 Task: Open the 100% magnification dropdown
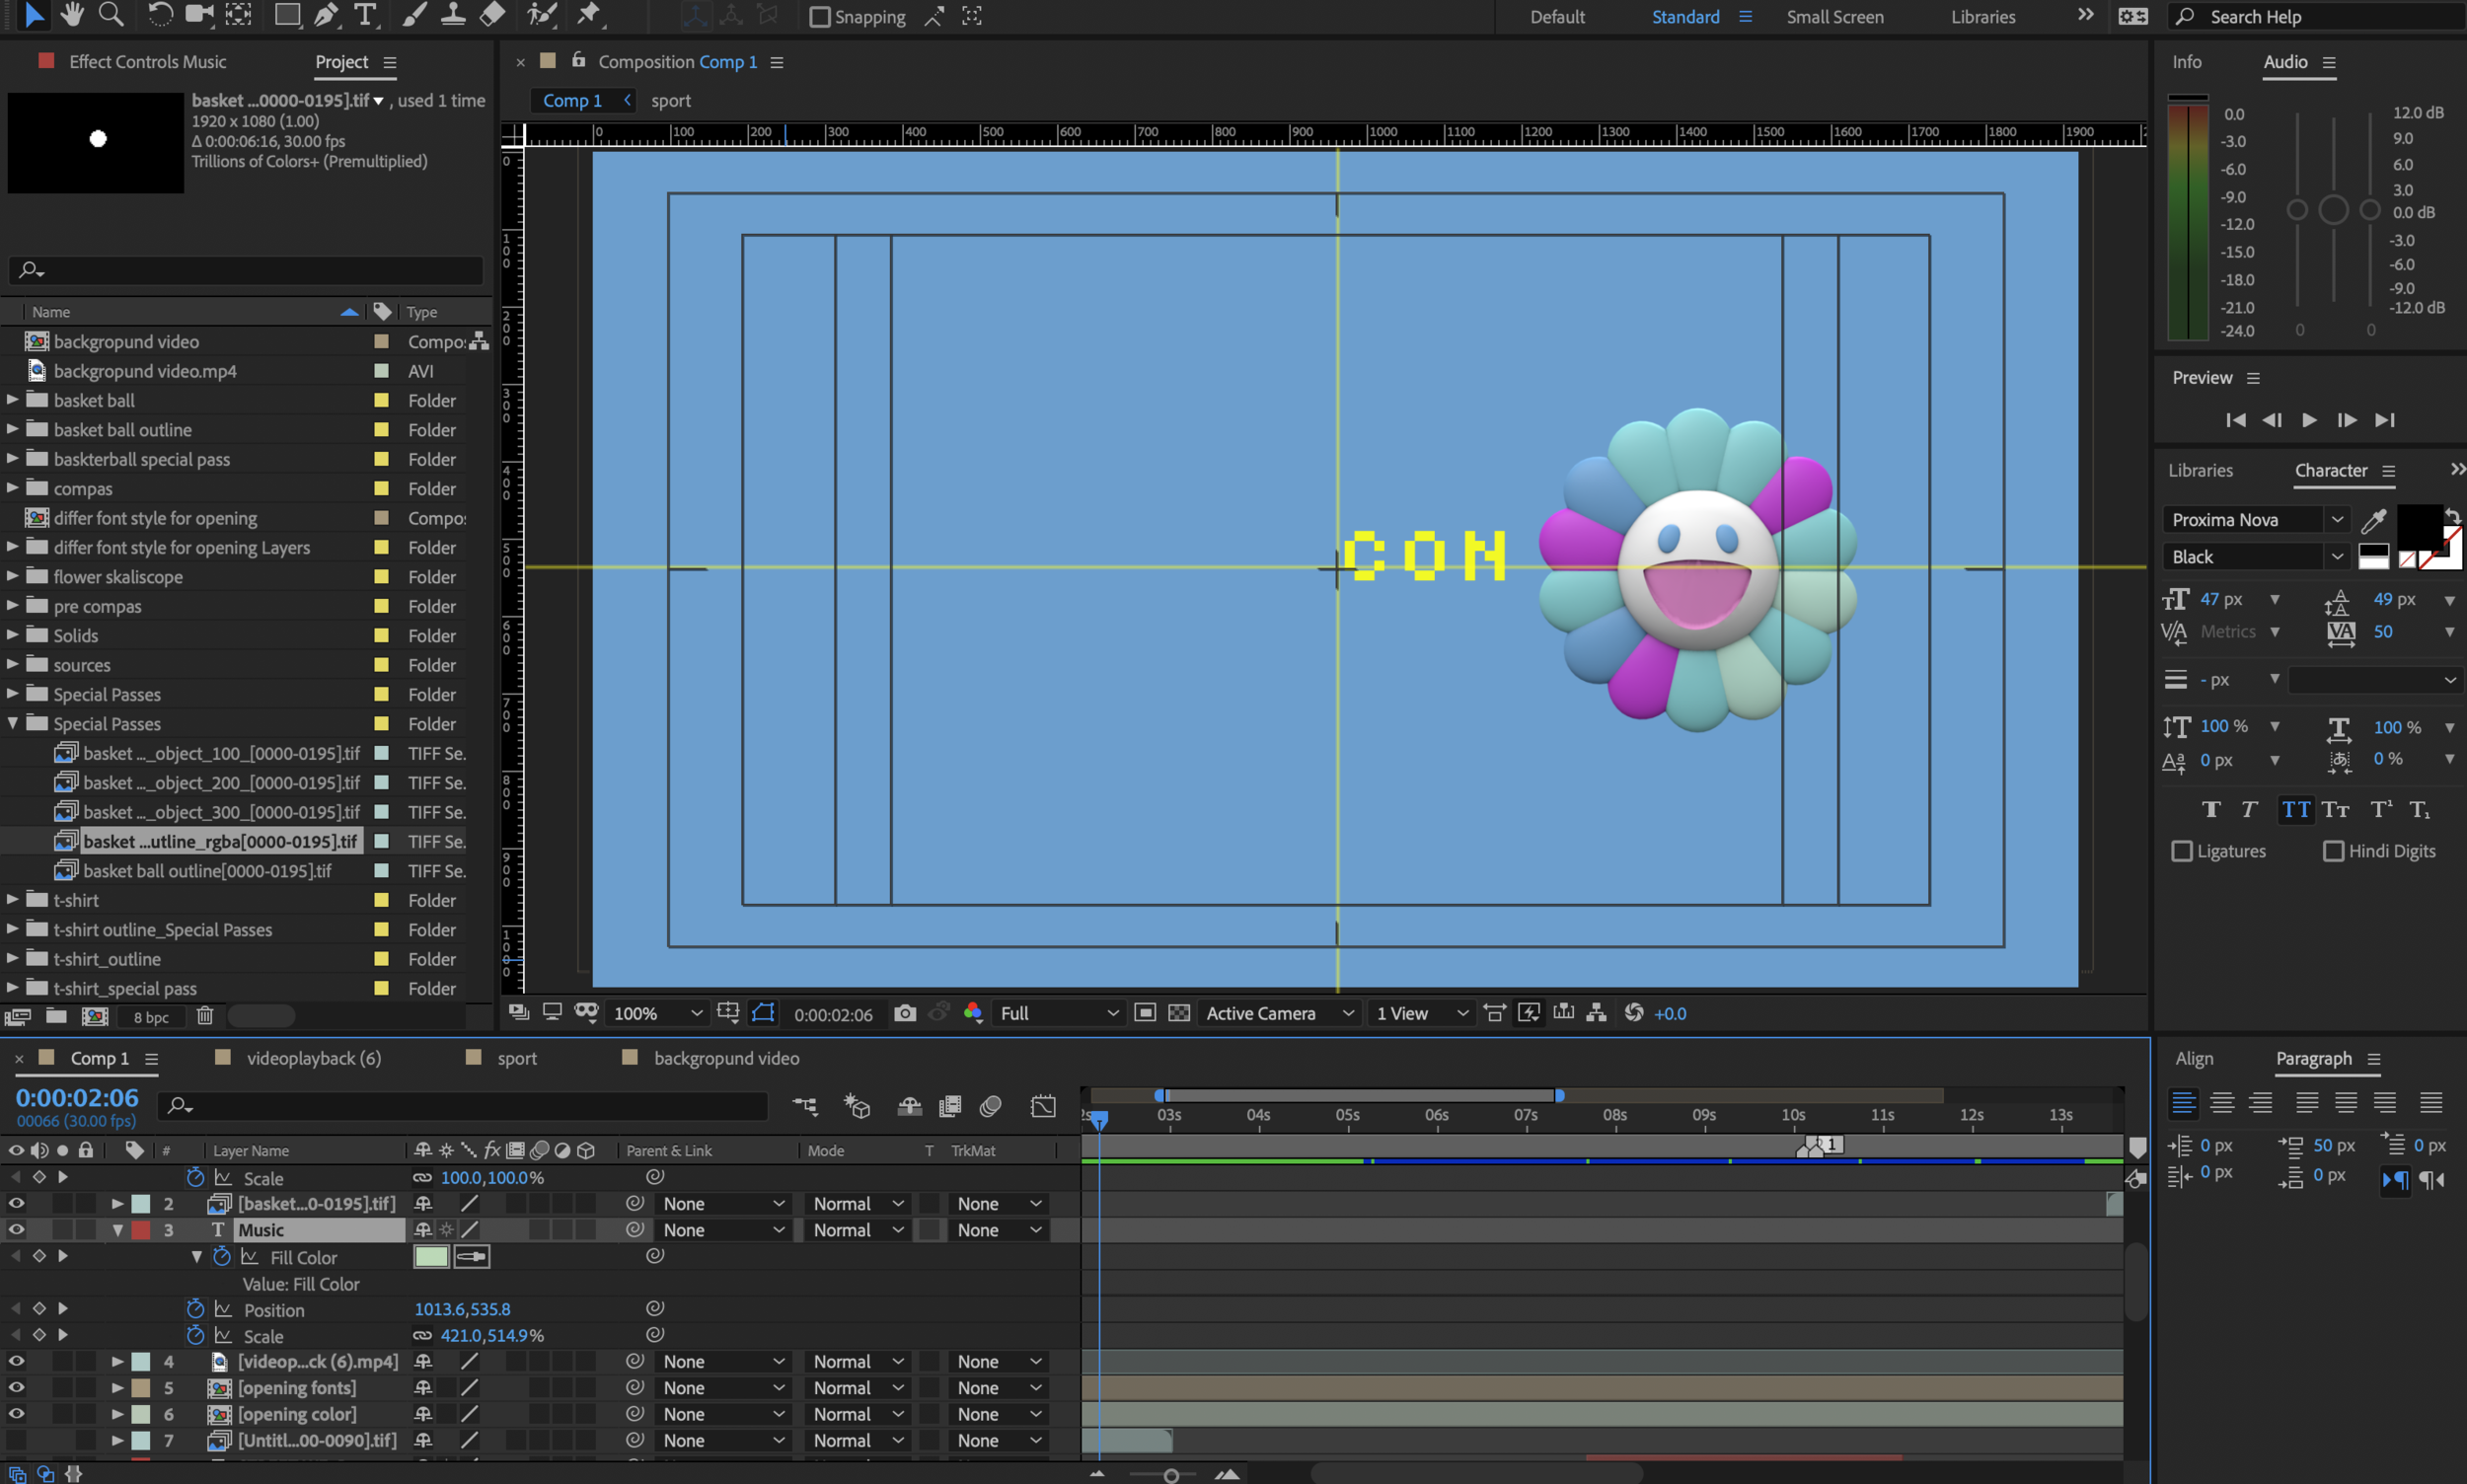tap(657, 1013)
